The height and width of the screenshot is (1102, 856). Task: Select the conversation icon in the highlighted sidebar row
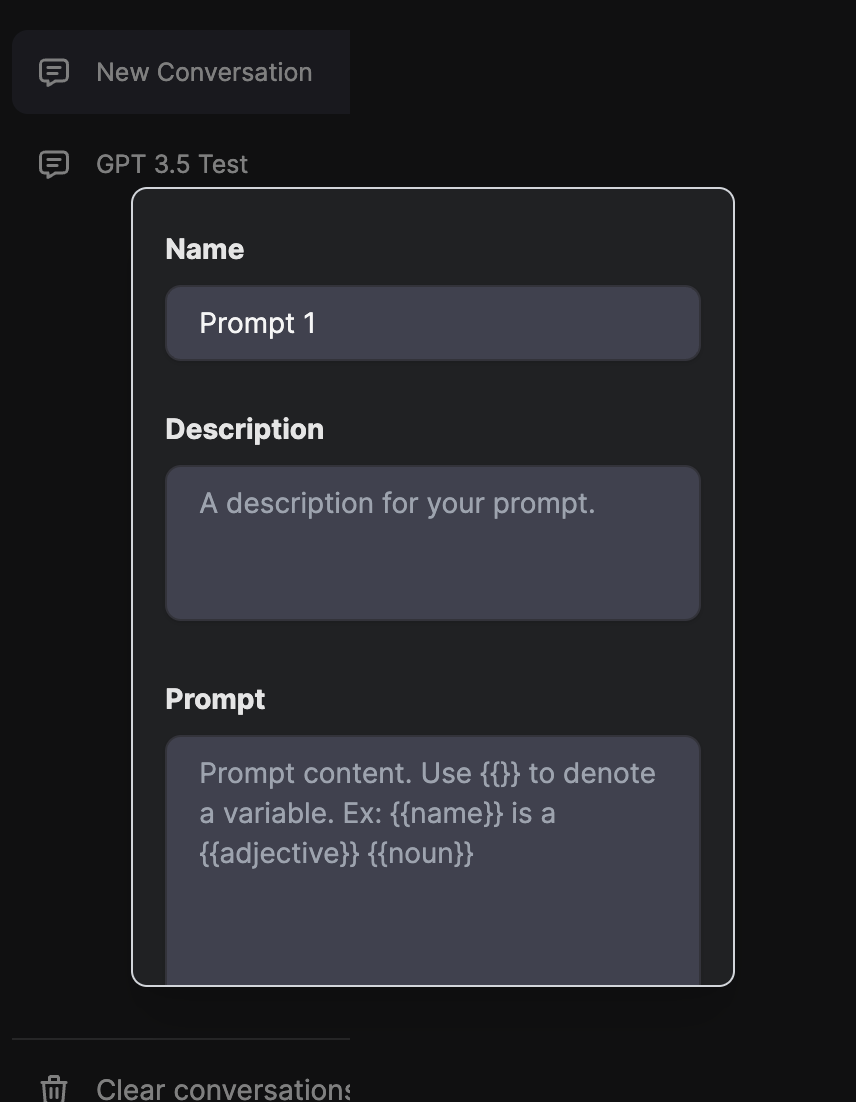(53, 71)
